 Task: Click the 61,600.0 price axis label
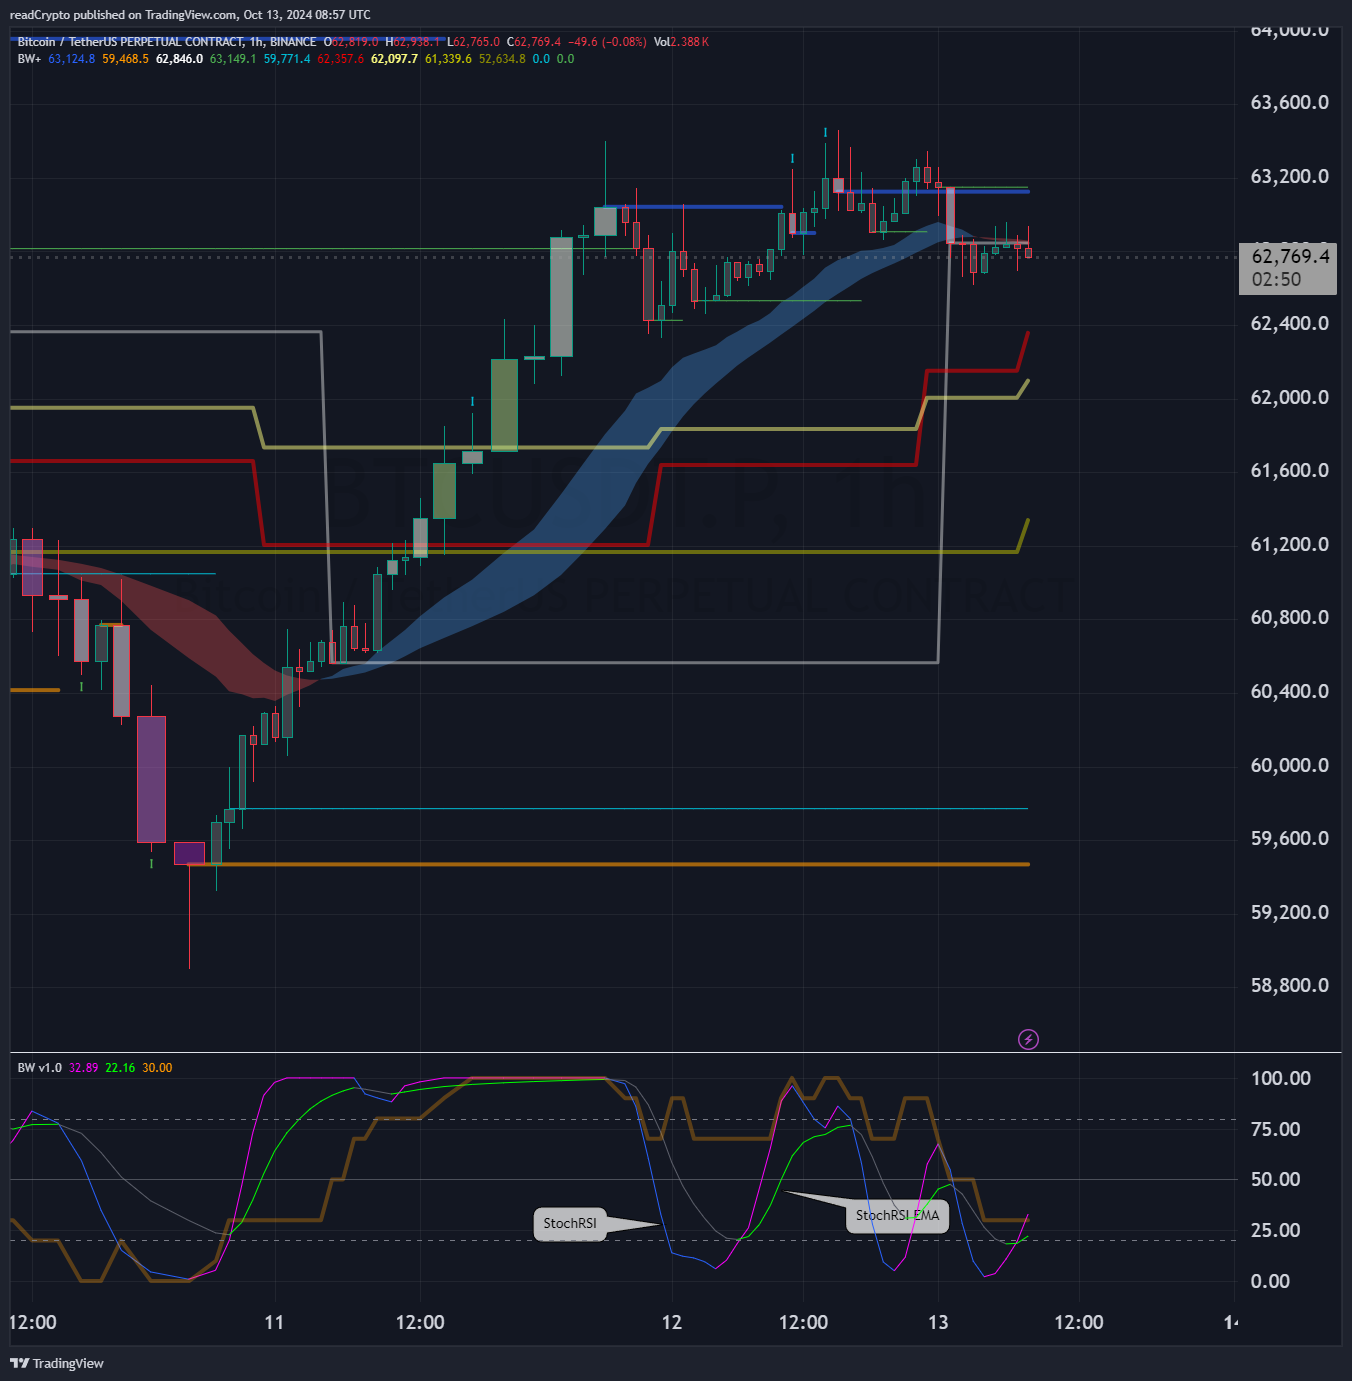tap(1290, 471)
